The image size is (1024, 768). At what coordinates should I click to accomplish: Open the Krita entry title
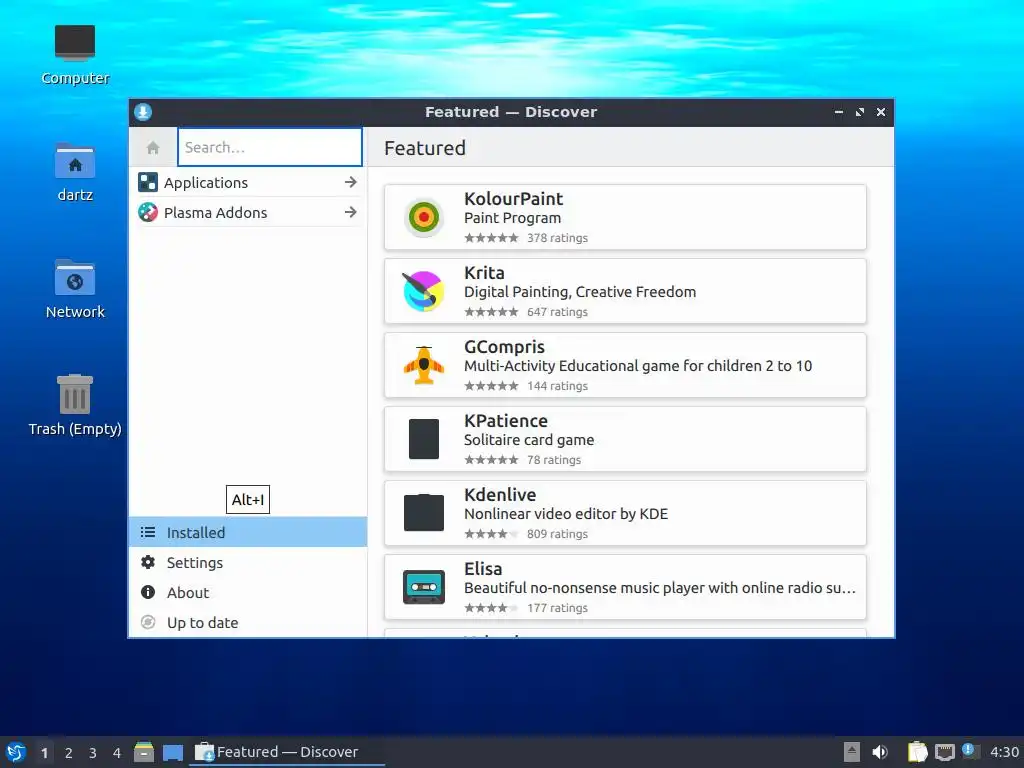tap(484, 272)
